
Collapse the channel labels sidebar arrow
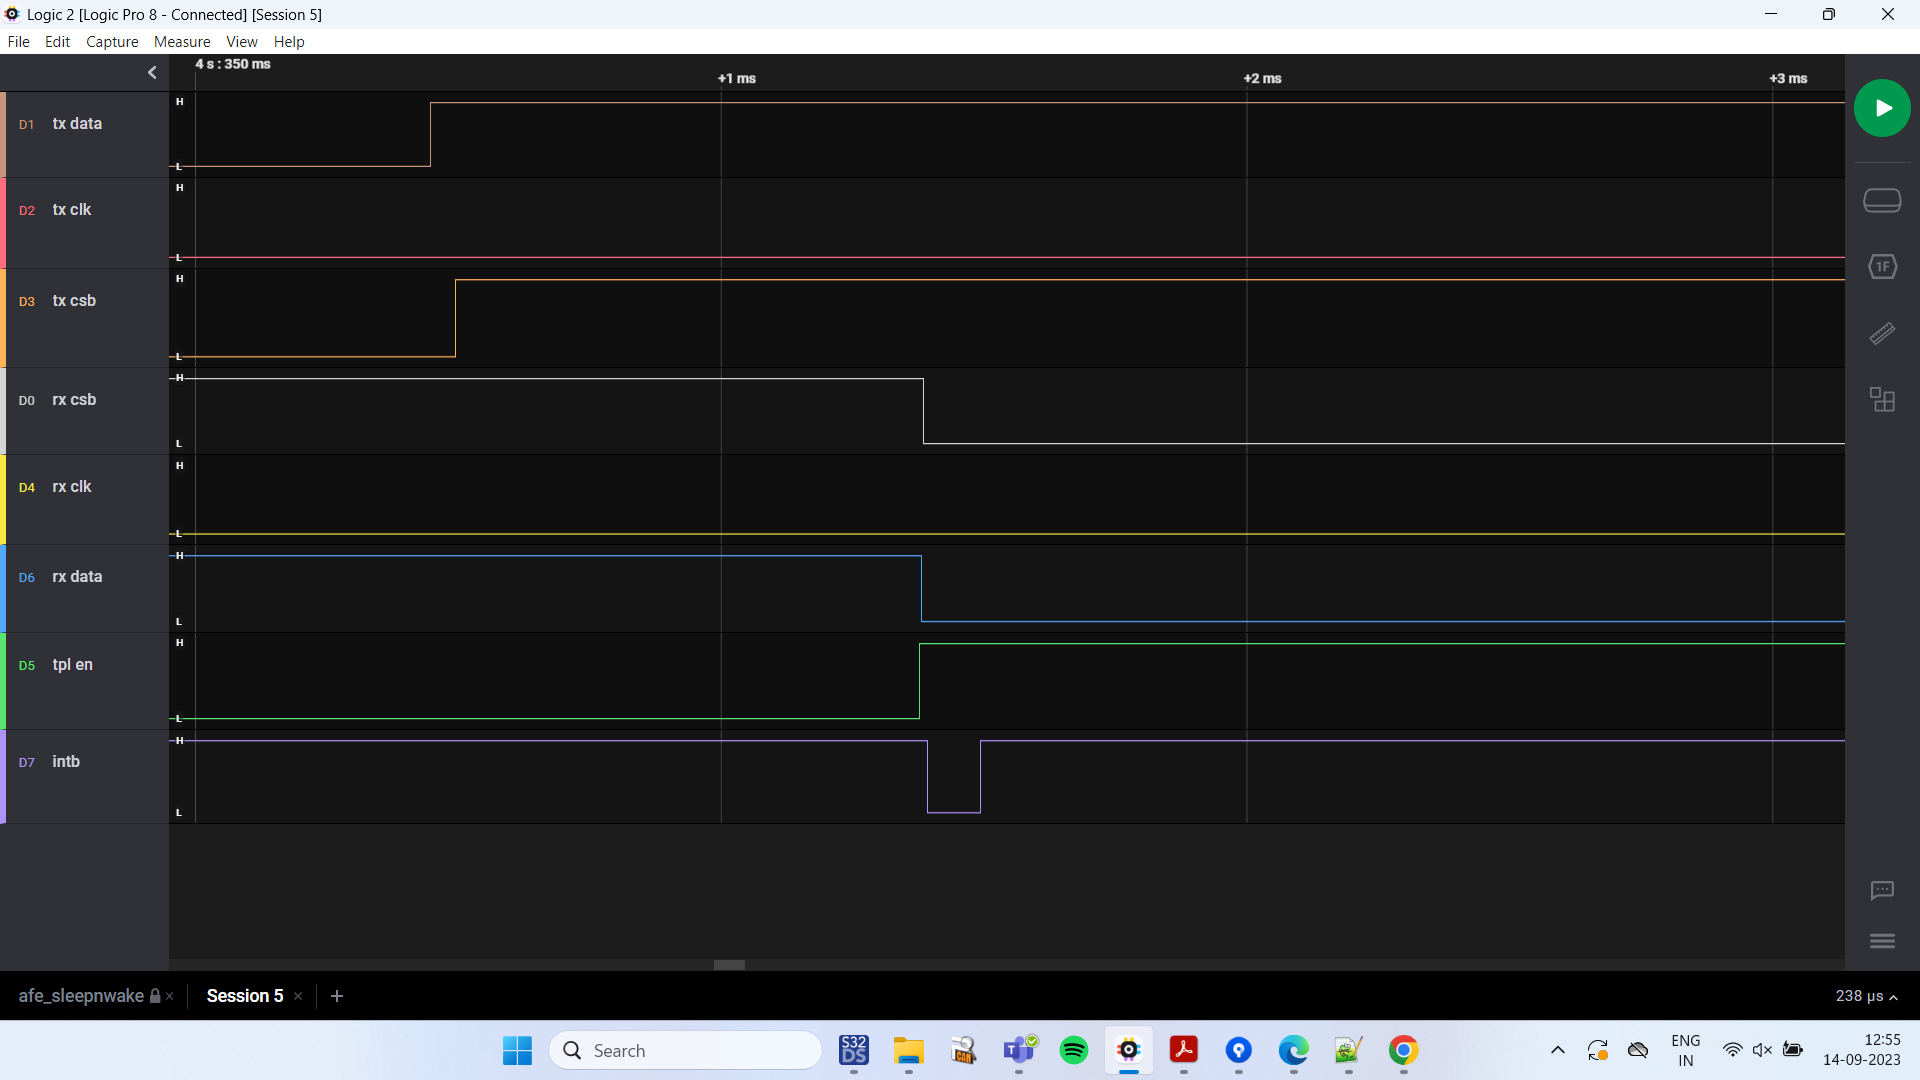click(x=152, y=72)
